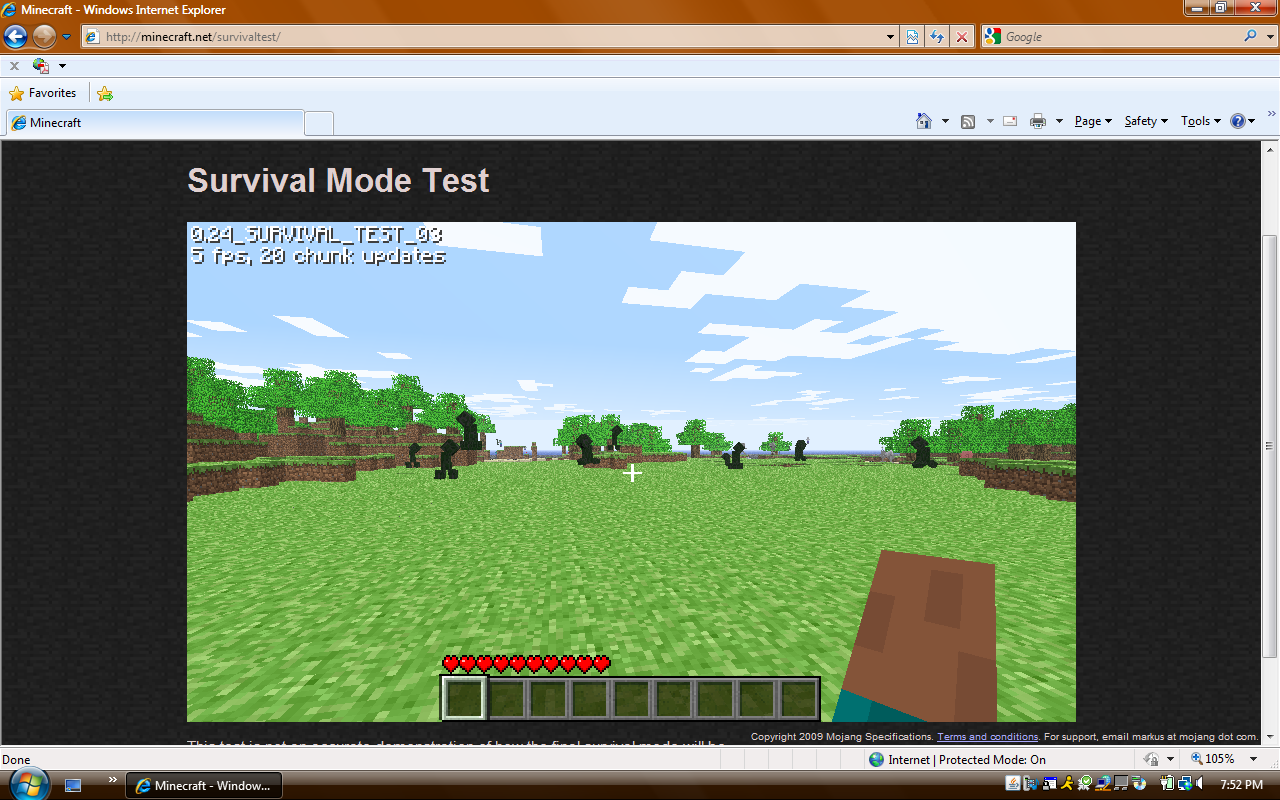Screen dimensions: 1280x800
Task: Click the Java coffee cup tray icon
Action: click(1013, 784)
